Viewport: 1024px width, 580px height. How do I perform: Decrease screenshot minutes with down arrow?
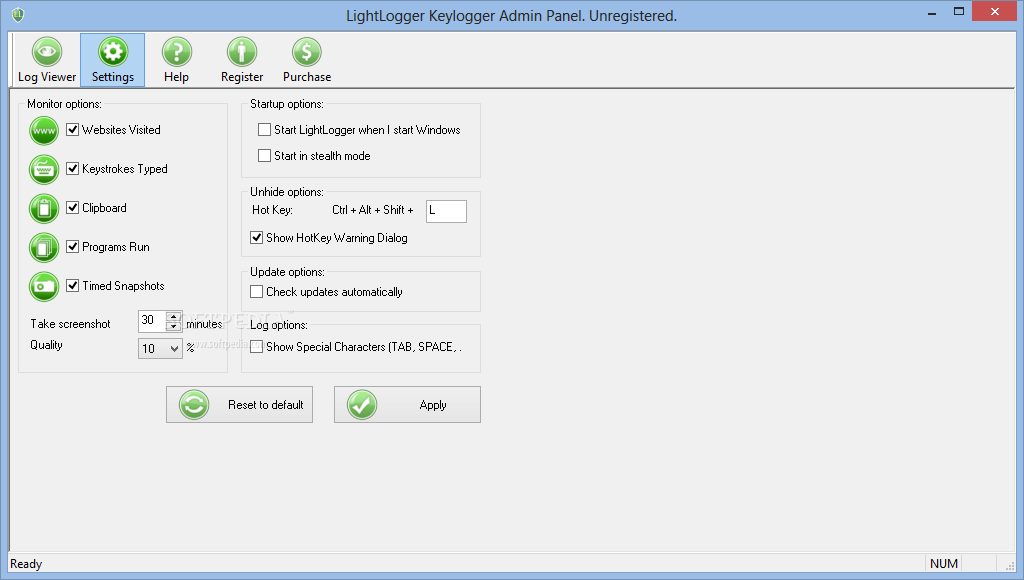pyautogui.click(x=174, y=326)
